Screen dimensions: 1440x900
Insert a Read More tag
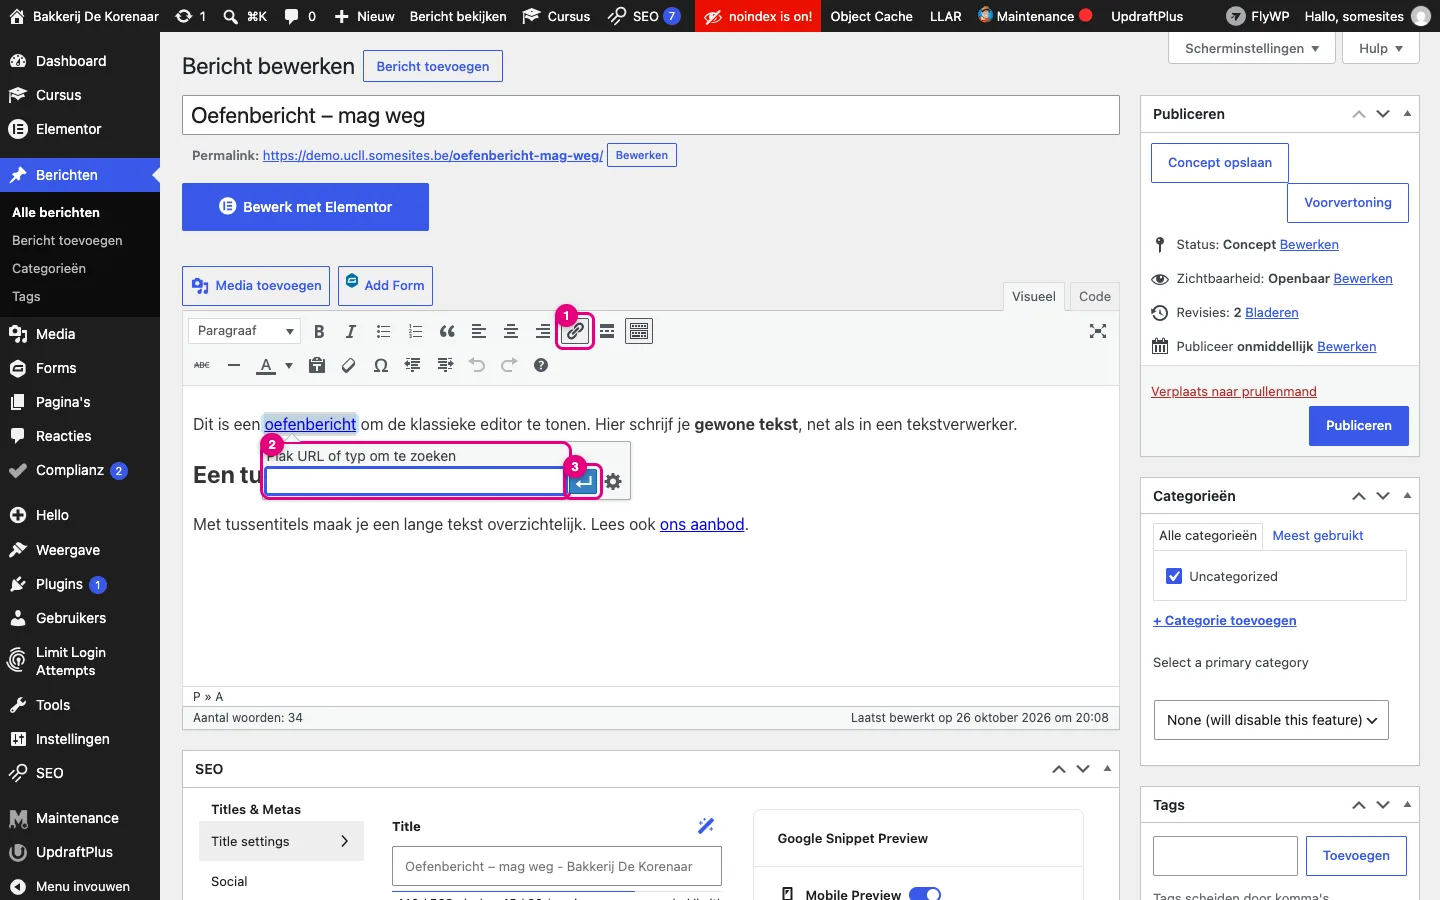point(607,332)
